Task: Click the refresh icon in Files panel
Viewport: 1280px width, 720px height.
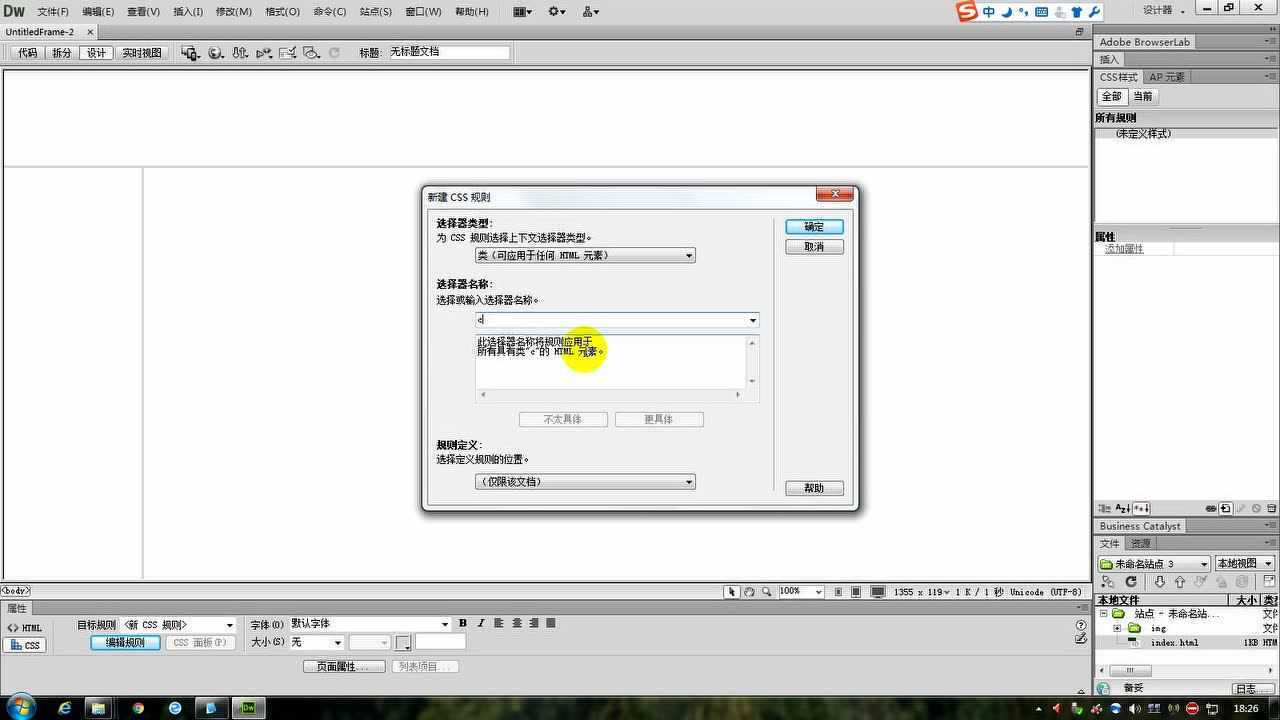Action: pyautogui.click(x=1131, y=582)
